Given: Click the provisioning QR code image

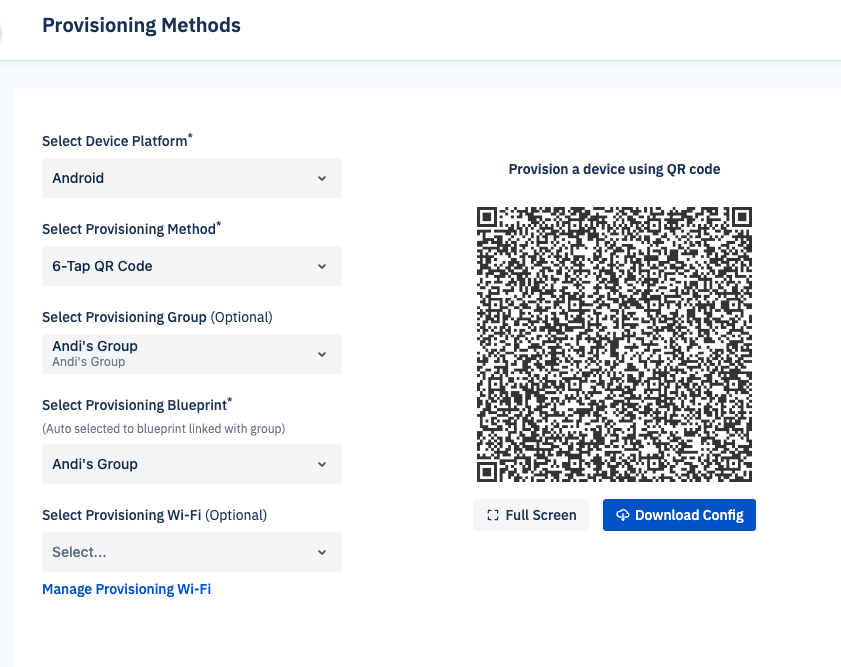Looking at the screenshot, I should pos(614,343).
